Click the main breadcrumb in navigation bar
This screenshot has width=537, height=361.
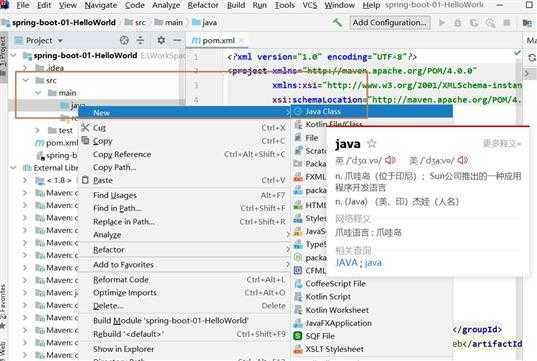pyautogui.click(x=168, y=23)
